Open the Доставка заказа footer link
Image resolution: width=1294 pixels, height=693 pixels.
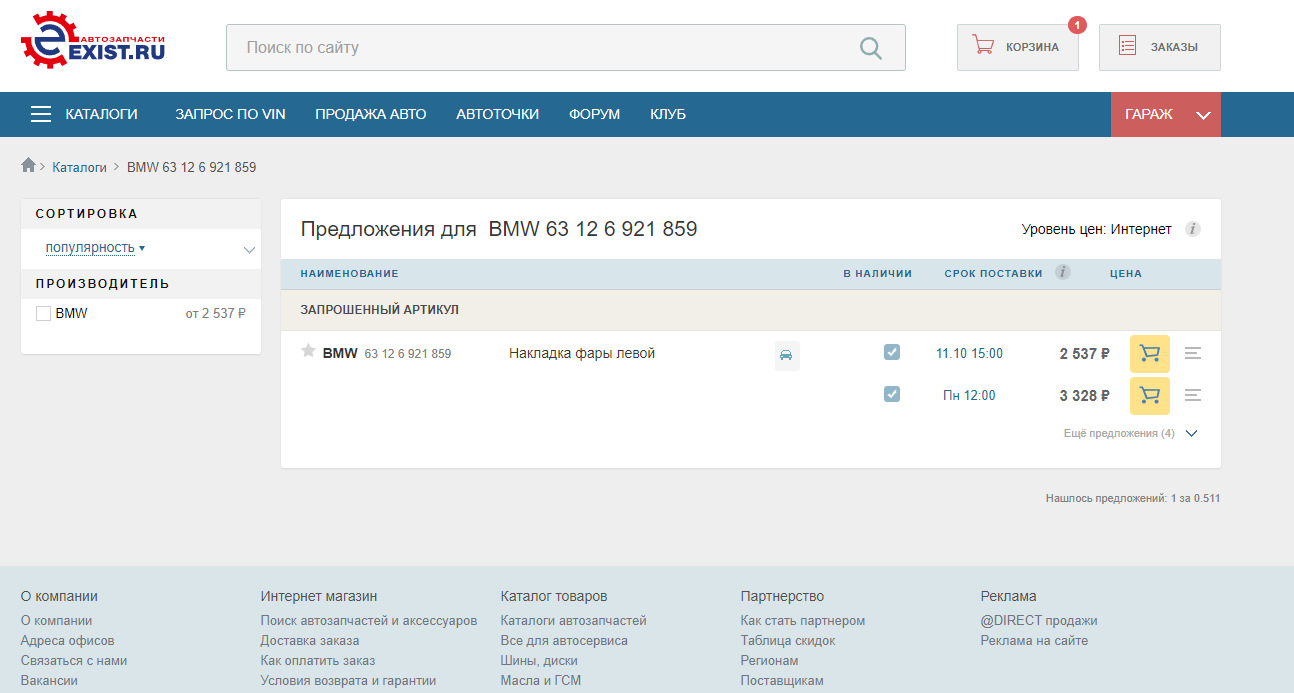tap(310, 640)
